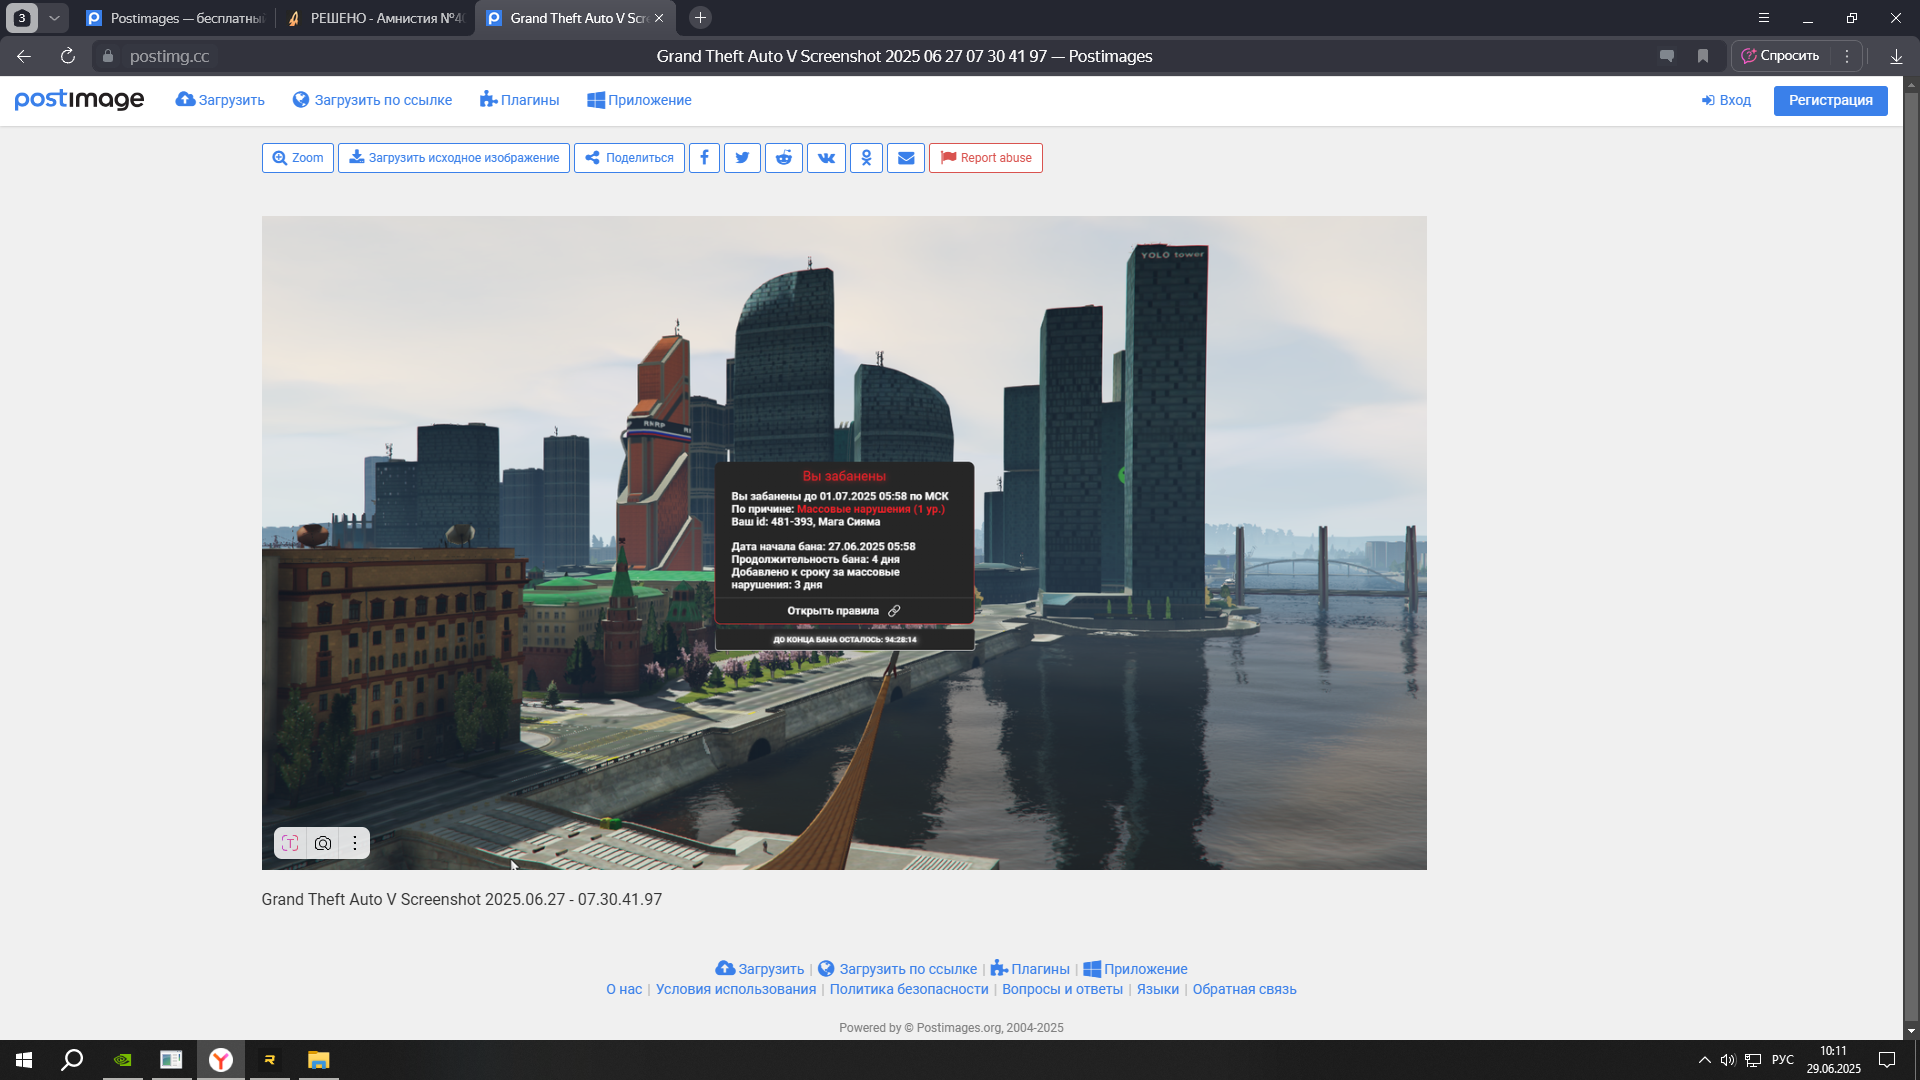Viewport: 1920px width, 1080px height.
Task: Open the Языки link
Action: click(x=1158, y=989)
